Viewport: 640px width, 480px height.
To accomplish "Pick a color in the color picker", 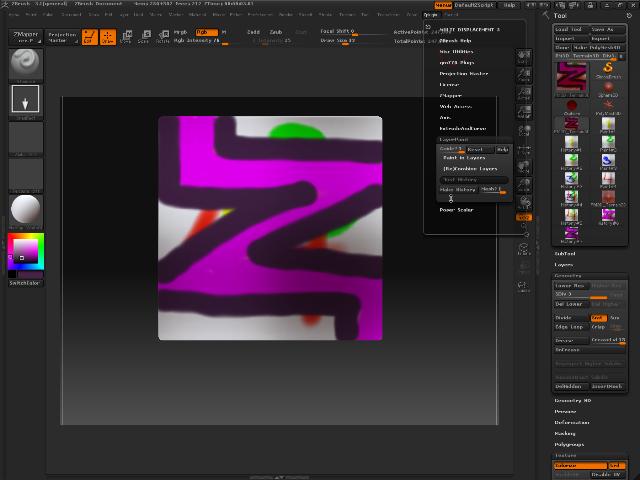I will [24, 251].
